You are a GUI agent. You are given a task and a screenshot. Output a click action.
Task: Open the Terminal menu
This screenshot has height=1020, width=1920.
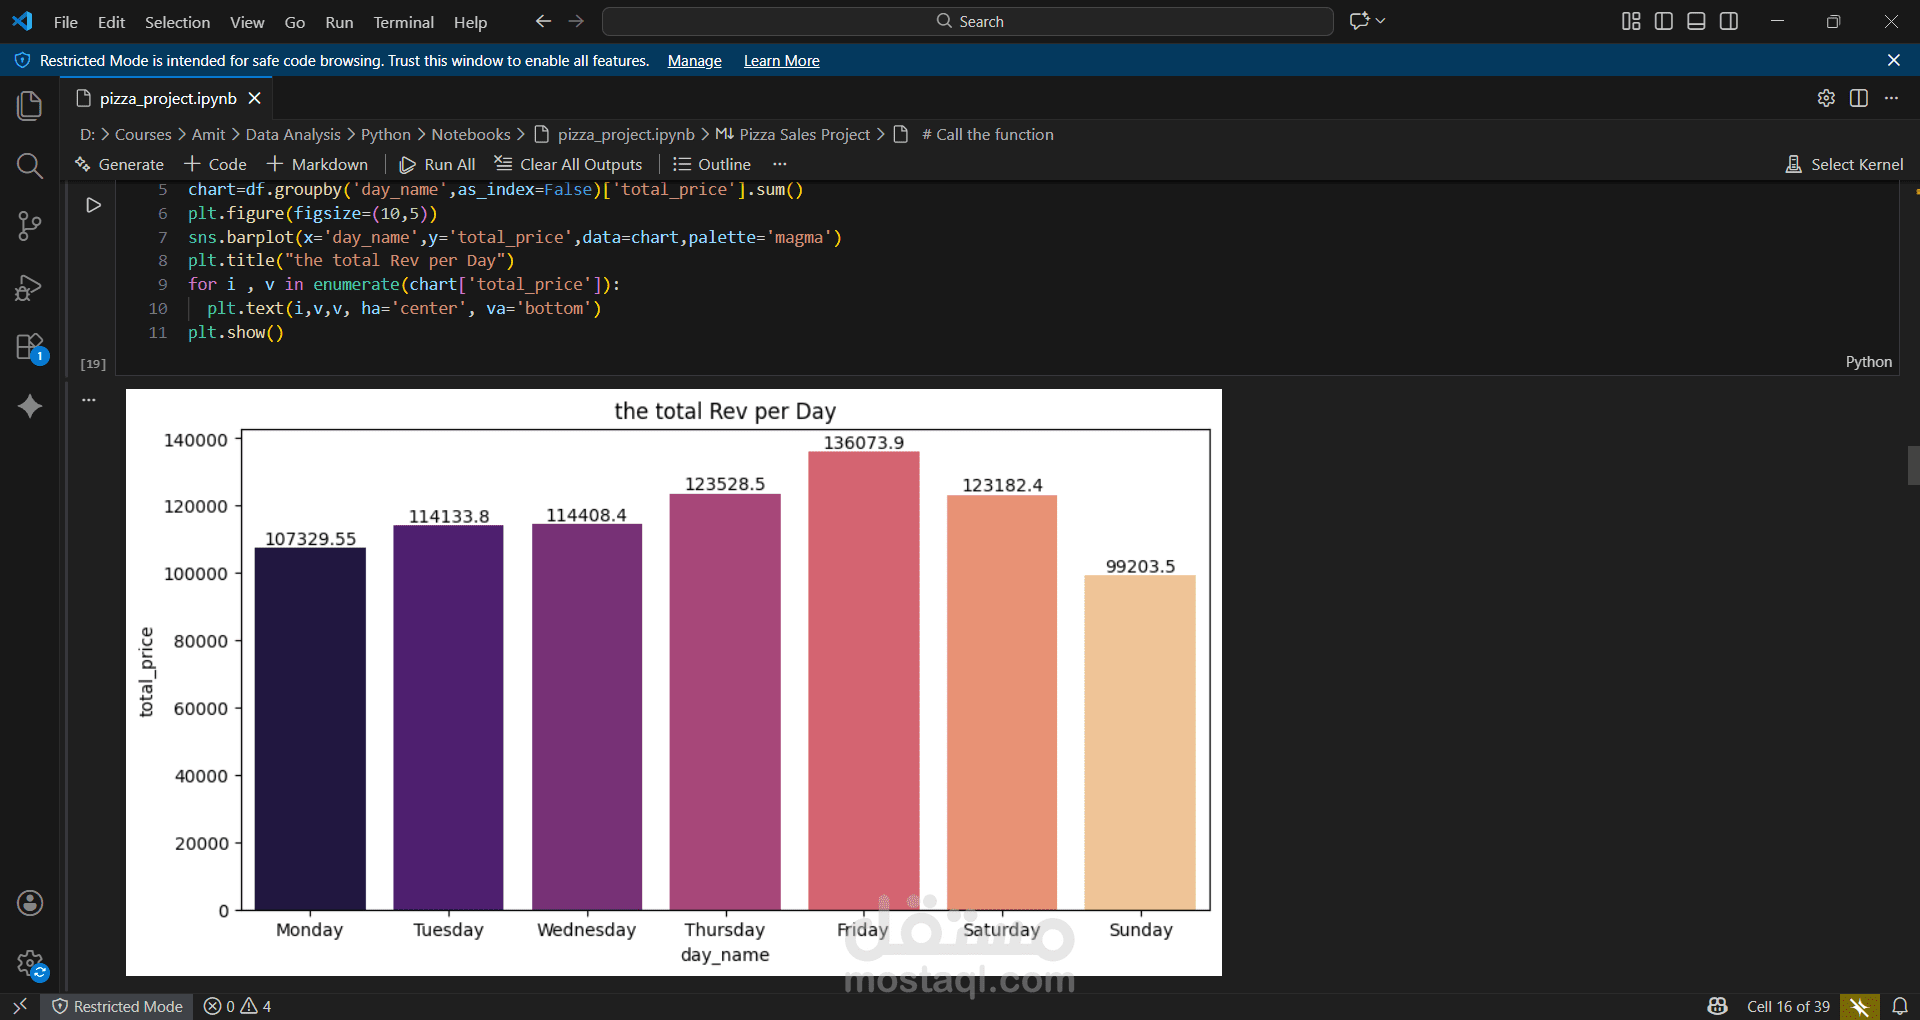403,22
